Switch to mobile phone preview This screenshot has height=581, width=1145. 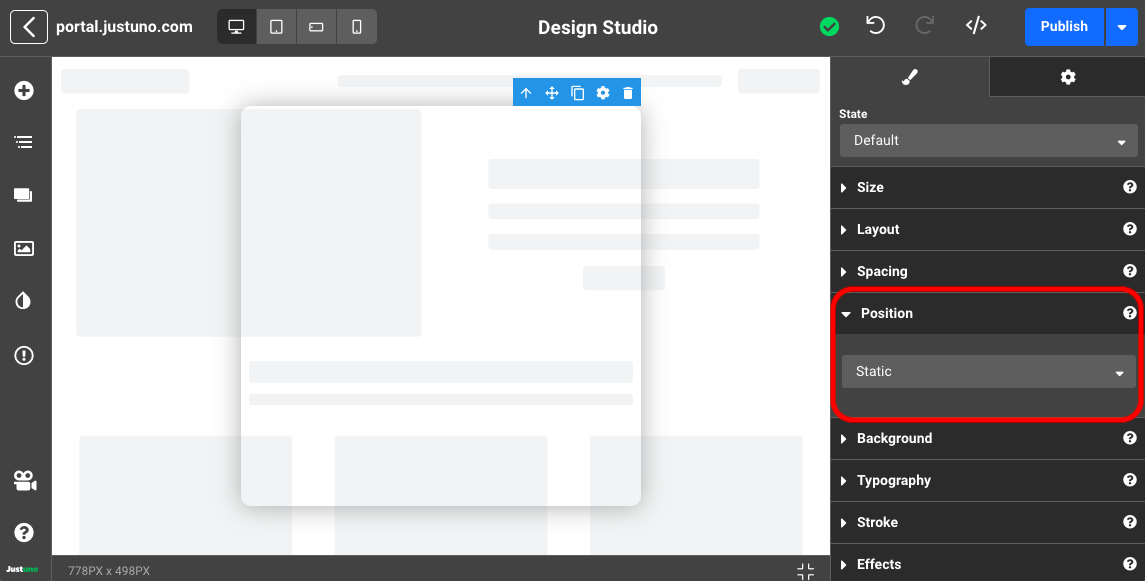[357, 27]
